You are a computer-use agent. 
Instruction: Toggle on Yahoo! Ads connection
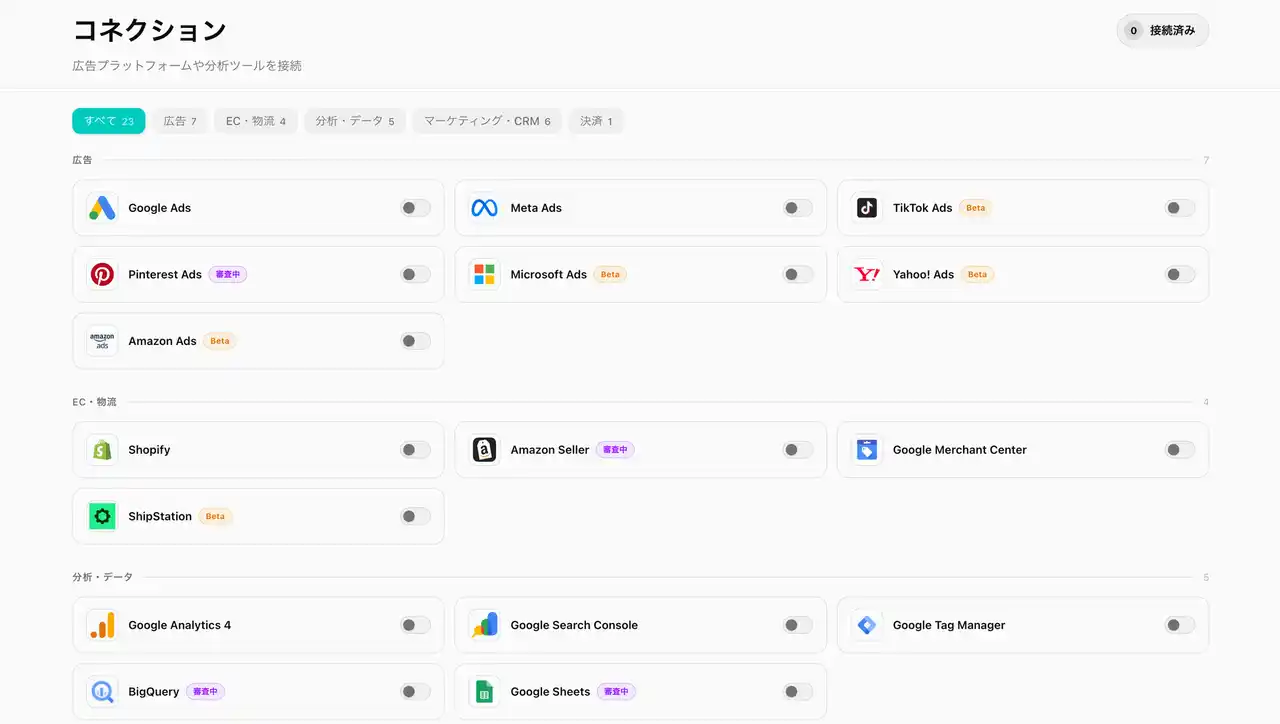1180,274
